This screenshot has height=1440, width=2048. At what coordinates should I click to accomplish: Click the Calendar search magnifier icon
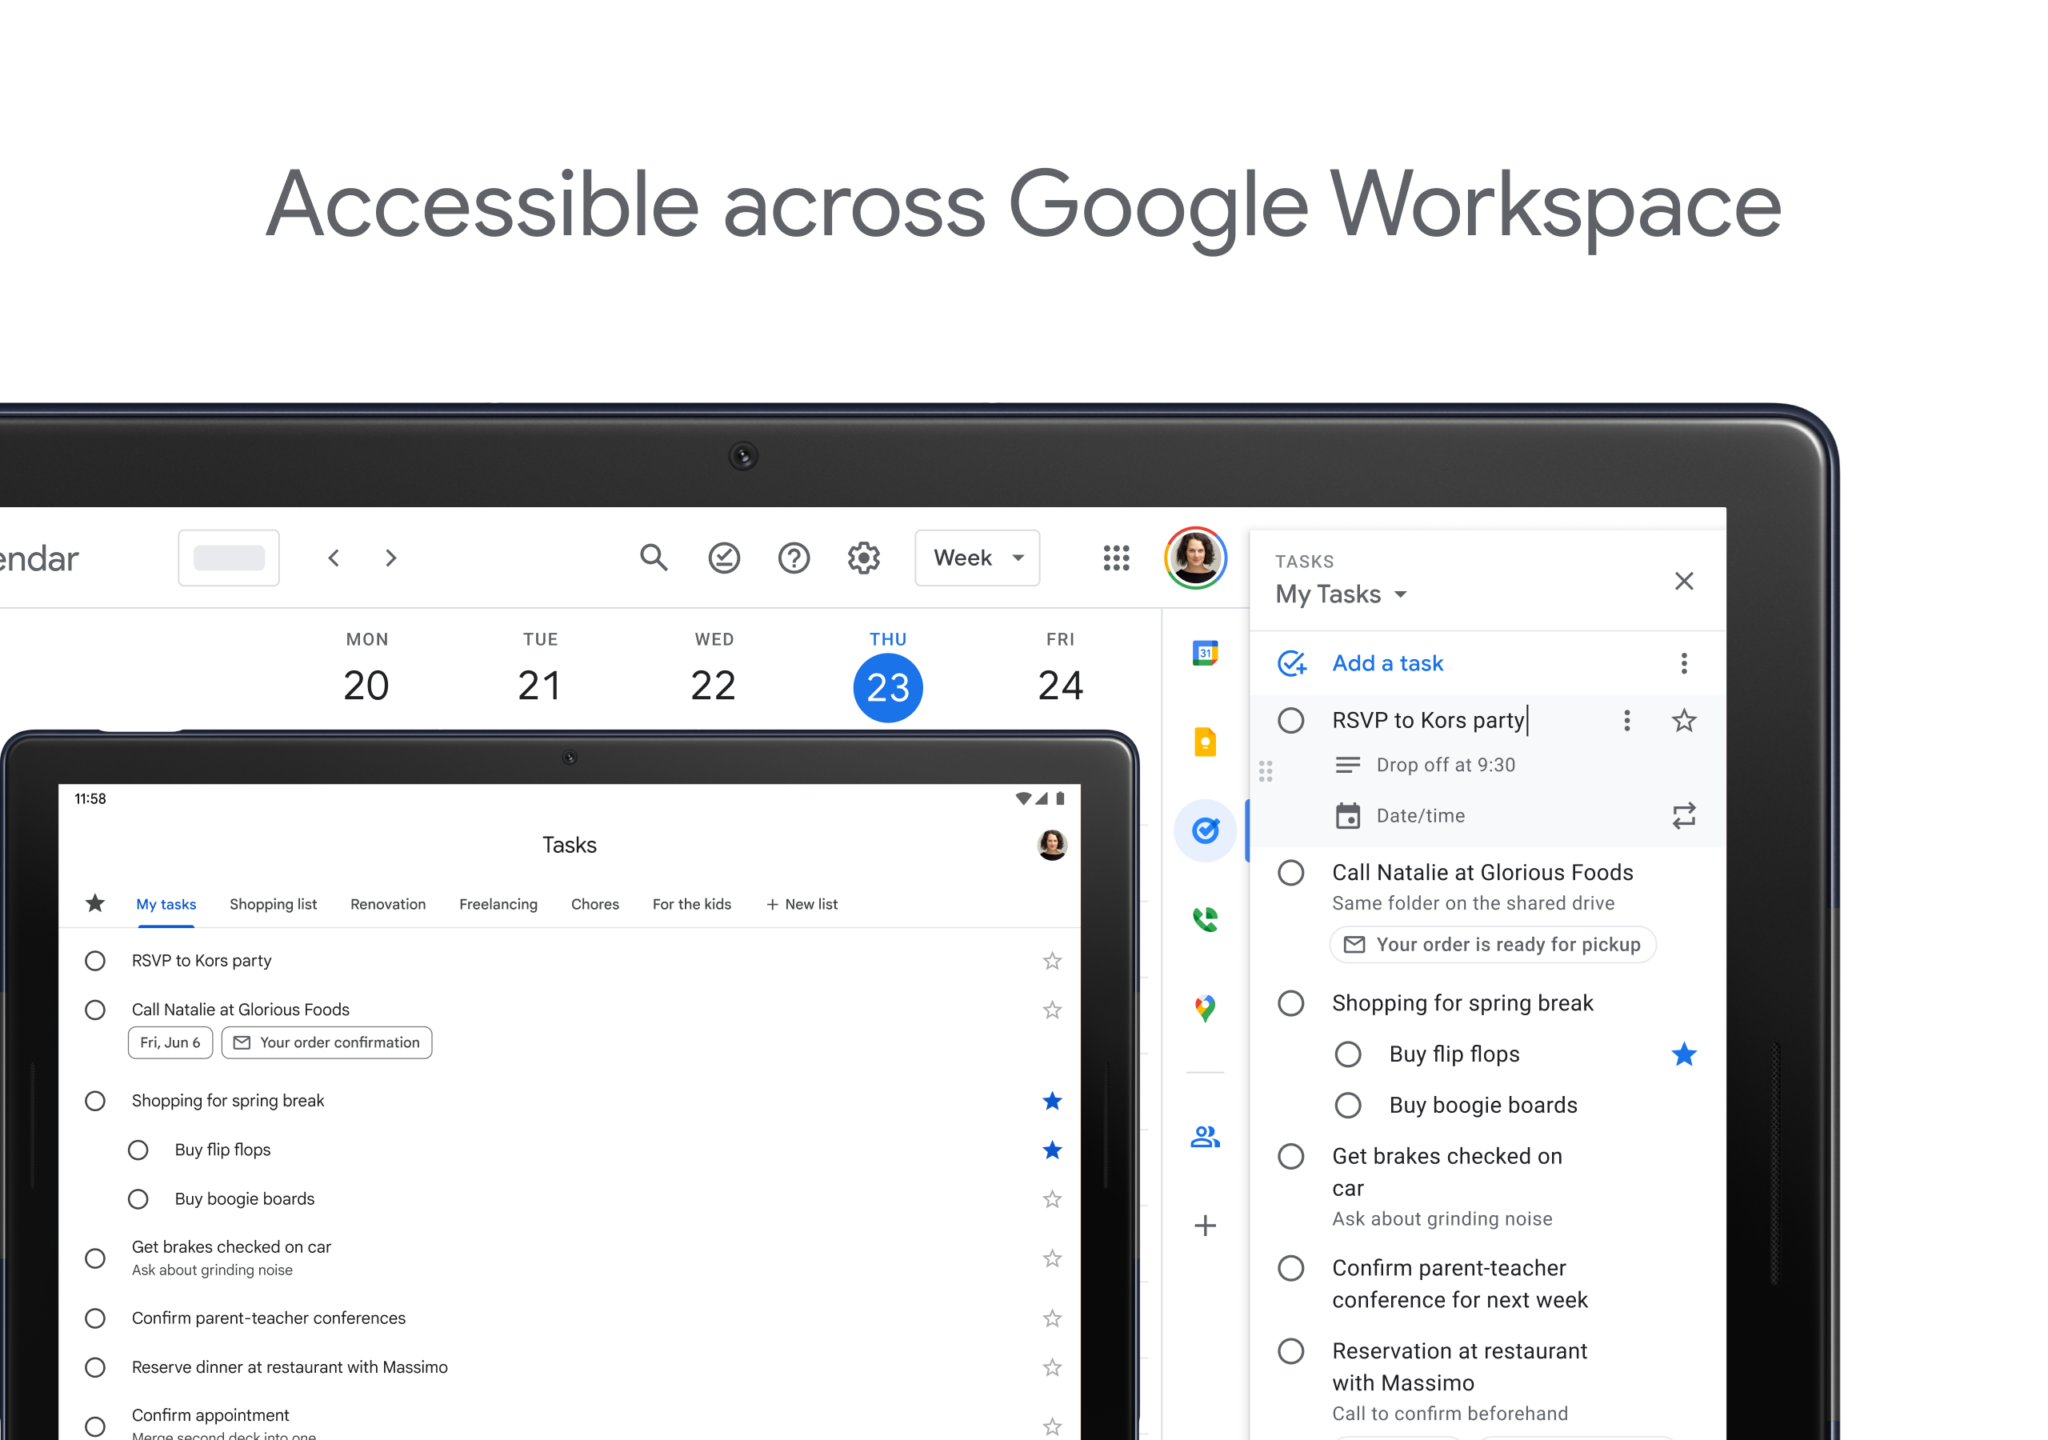653,557
